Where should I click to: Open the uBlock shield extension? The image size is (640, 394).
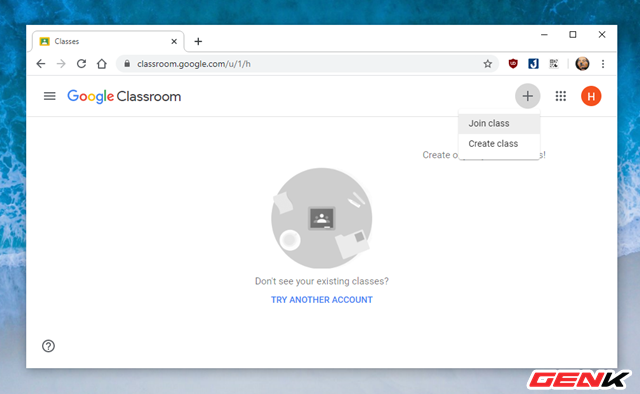coord(513,64)
